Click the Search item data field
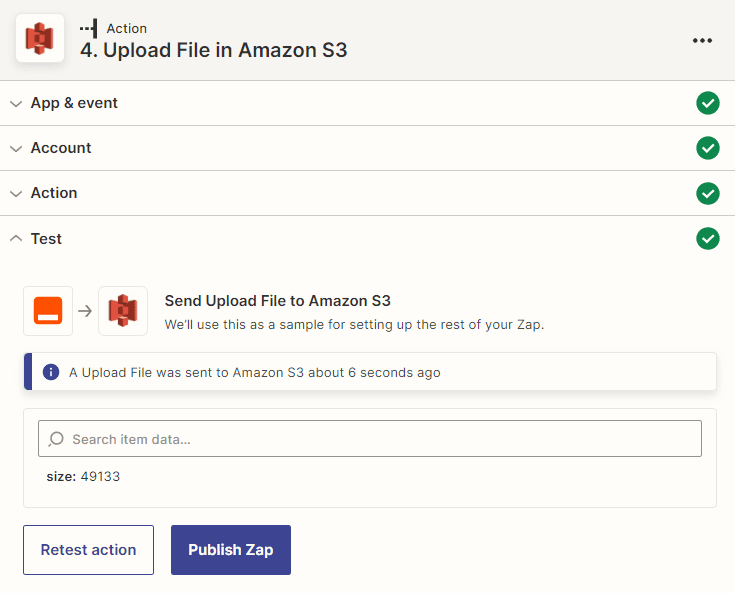Screen dimensions: 735x593 coord(380,439)
